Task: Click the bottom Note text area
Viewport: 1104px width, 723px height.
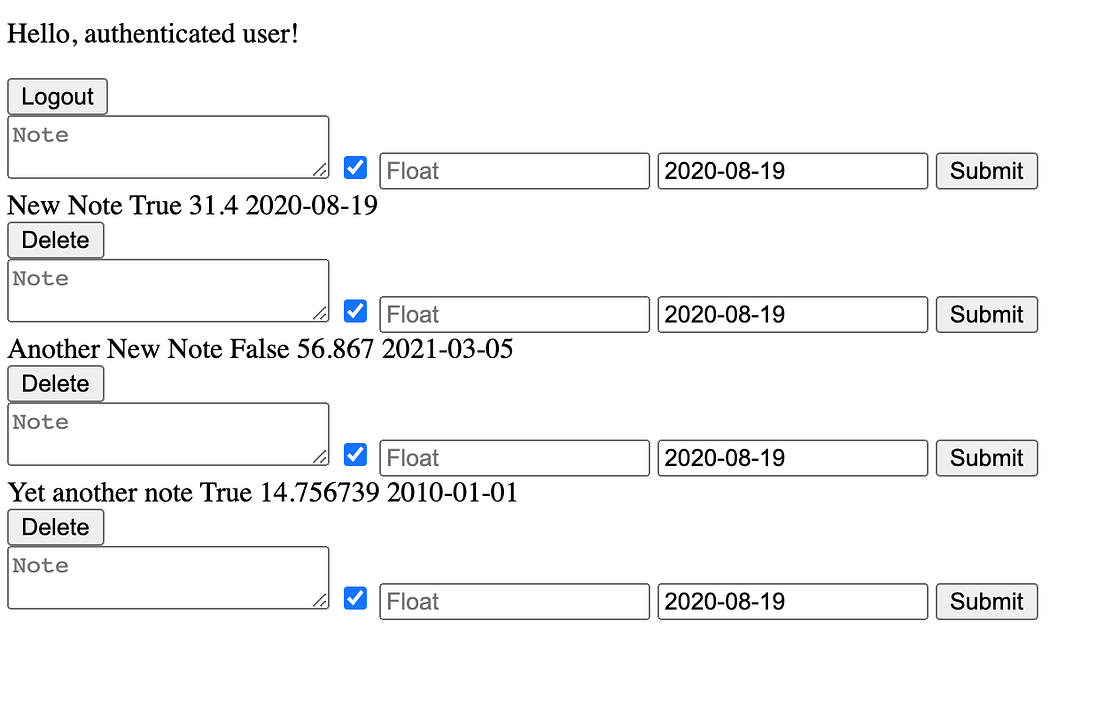Action: [168, 577]
